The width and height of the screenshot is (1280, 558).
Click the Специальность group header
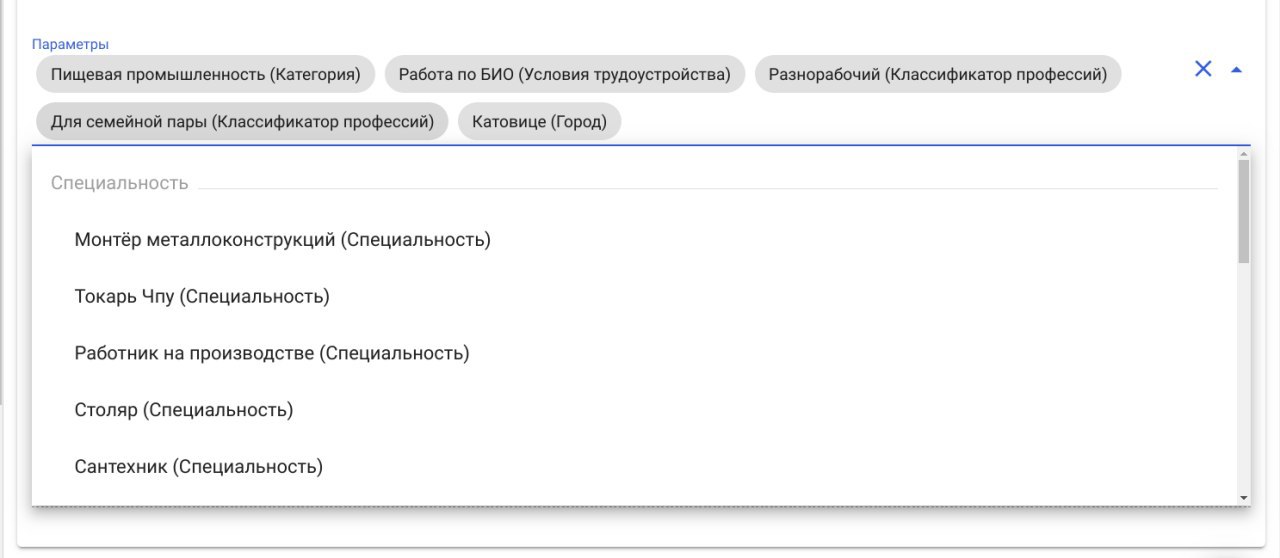pyautogui.click(x=119, y=183)
